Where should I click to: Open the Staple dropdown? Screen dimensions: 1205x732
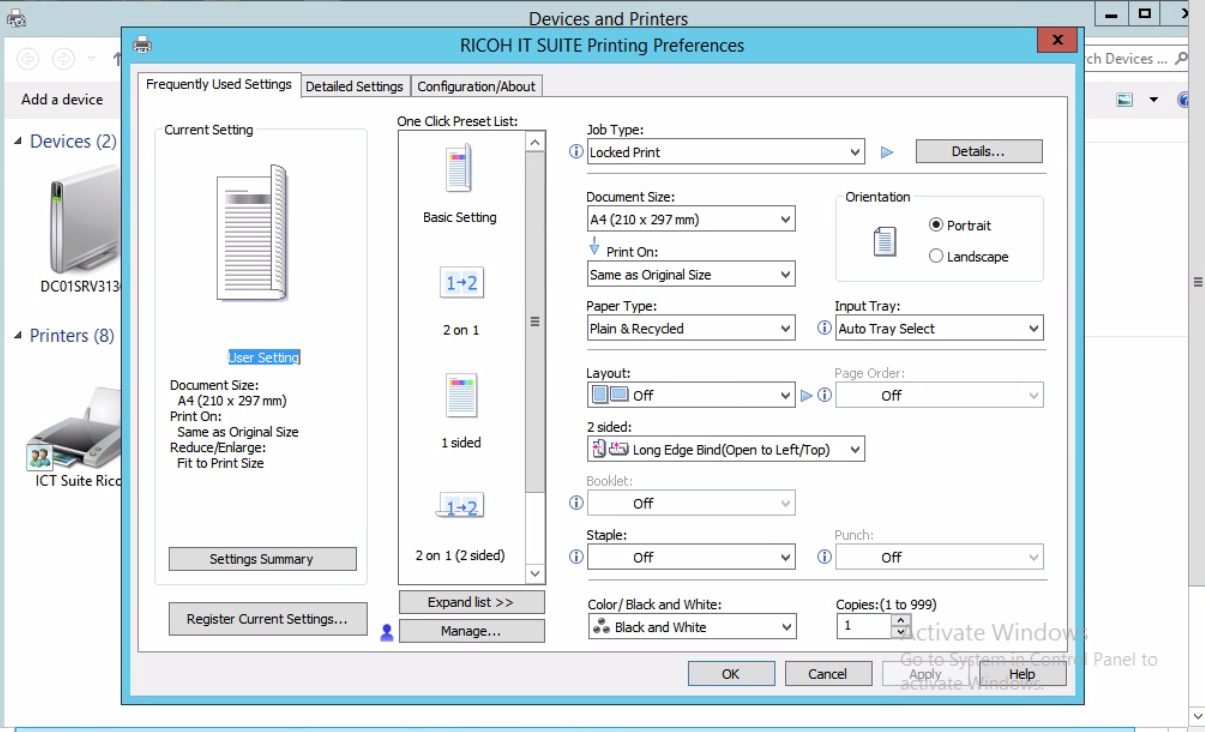pyautogui.click(x=691, y=557)
